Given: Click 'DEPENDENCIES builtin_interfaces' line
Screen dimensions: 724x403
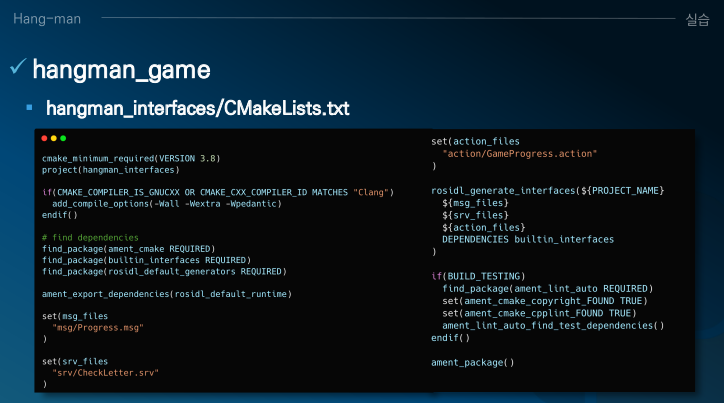Looking at the screenshot, I should (x=528, y=240).
